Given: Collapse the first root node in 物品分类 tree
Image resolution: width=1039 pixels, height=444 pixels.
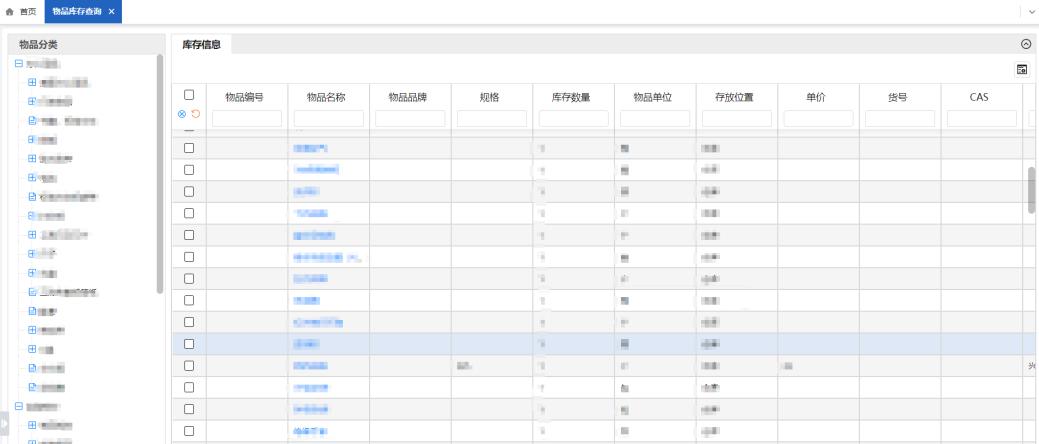Looking at the screenshot, I should pos(18,64).
